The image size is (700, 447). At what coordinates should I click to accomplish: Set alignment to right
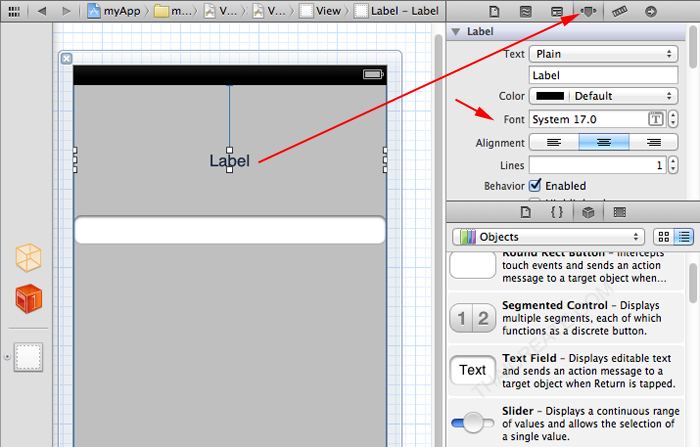(x=654, y=142)
